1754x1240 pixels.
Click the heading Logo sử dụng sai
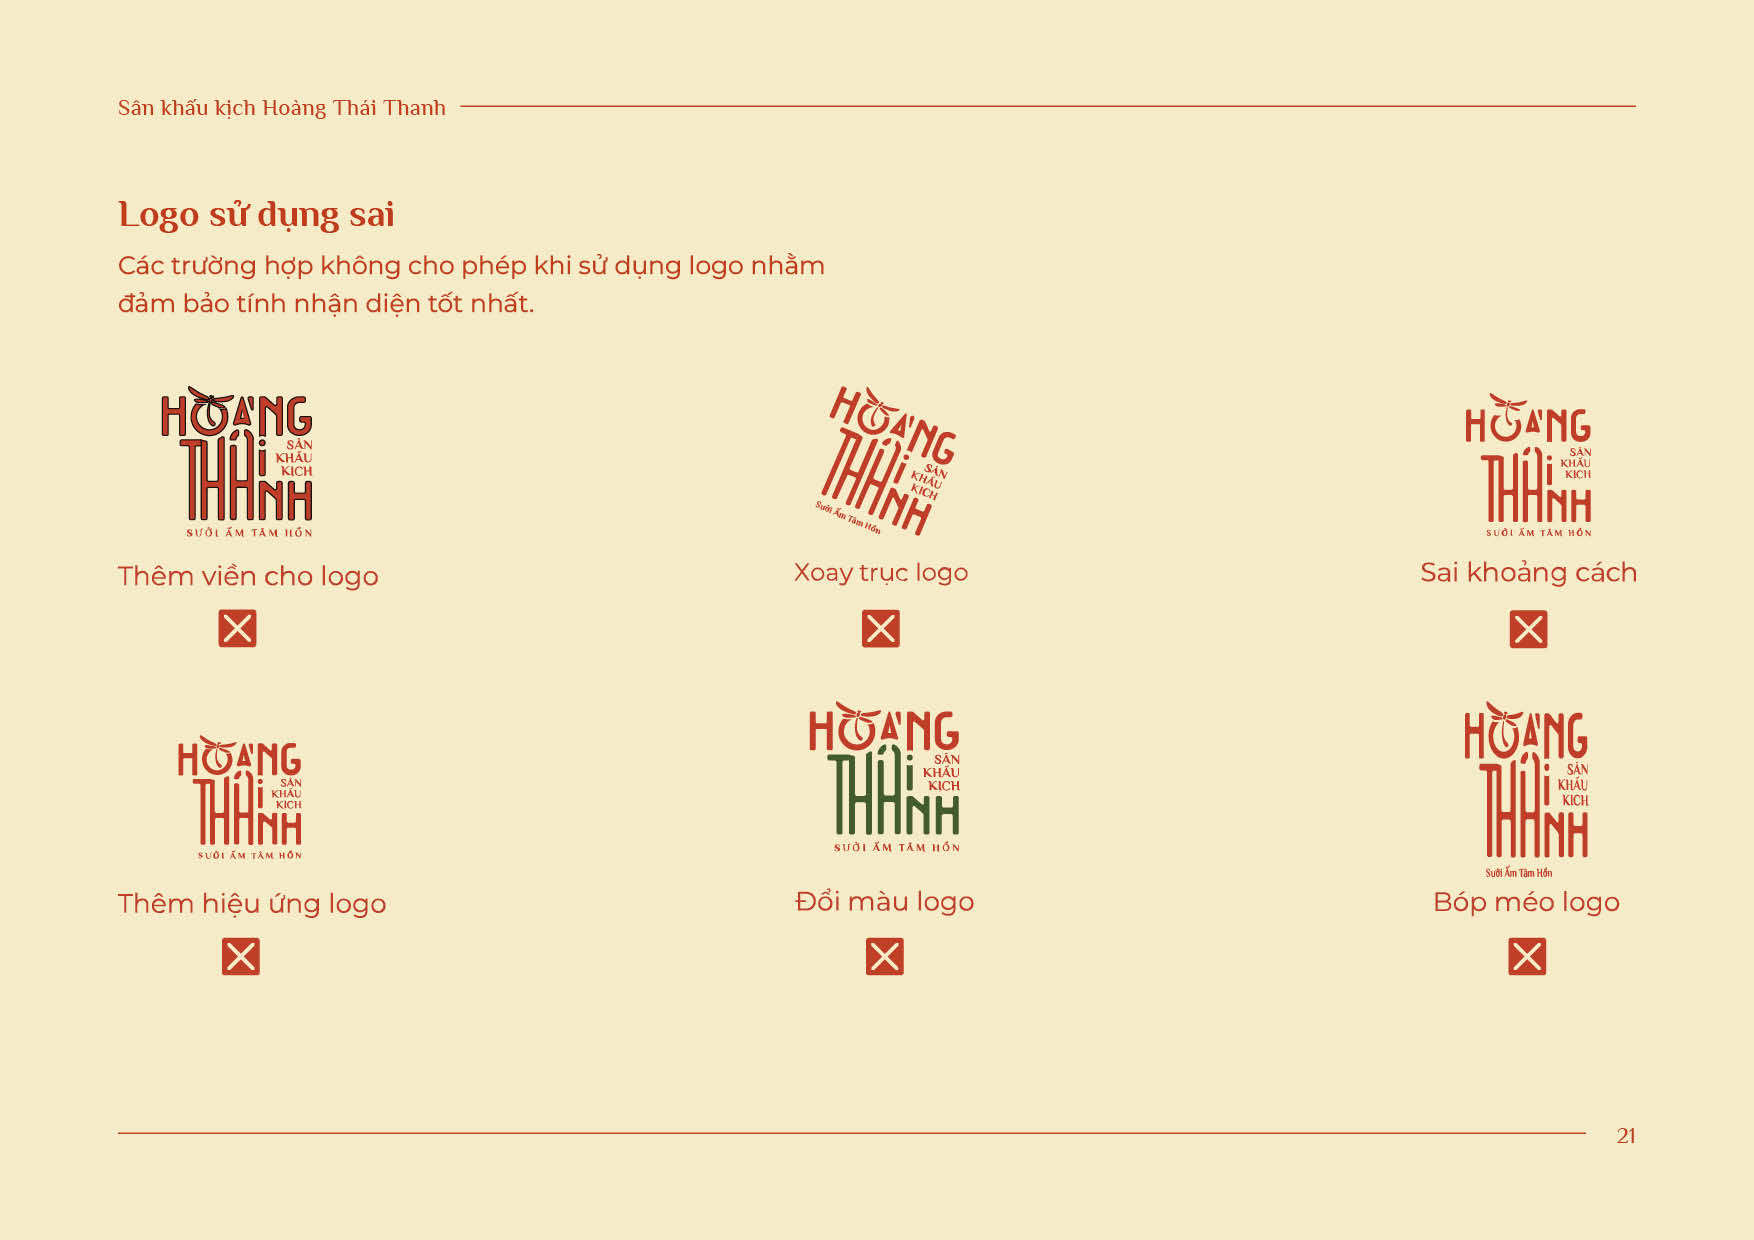pyautogui.click(x=256, y=215)
